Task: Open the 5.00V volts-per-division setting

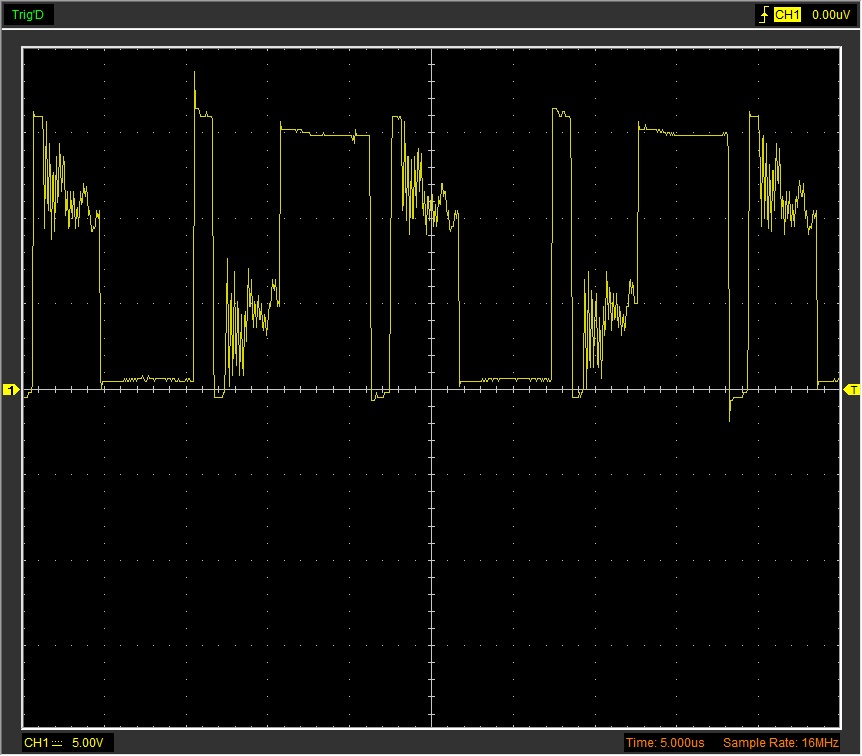Action: pyautogui.click(x=88, y=743)
